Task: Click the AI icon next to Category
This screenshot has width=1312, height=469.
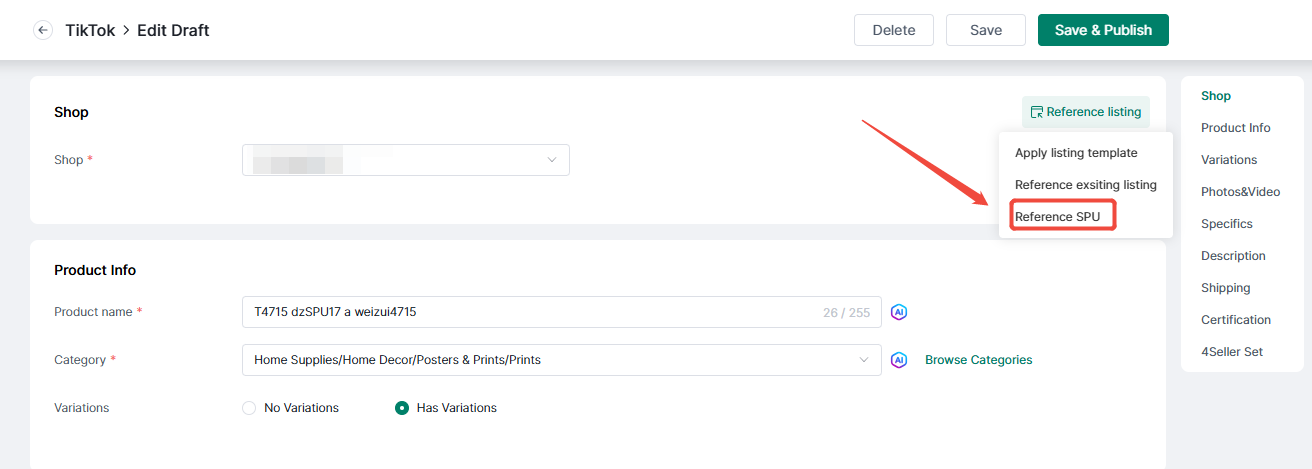Action: (899, 360)
